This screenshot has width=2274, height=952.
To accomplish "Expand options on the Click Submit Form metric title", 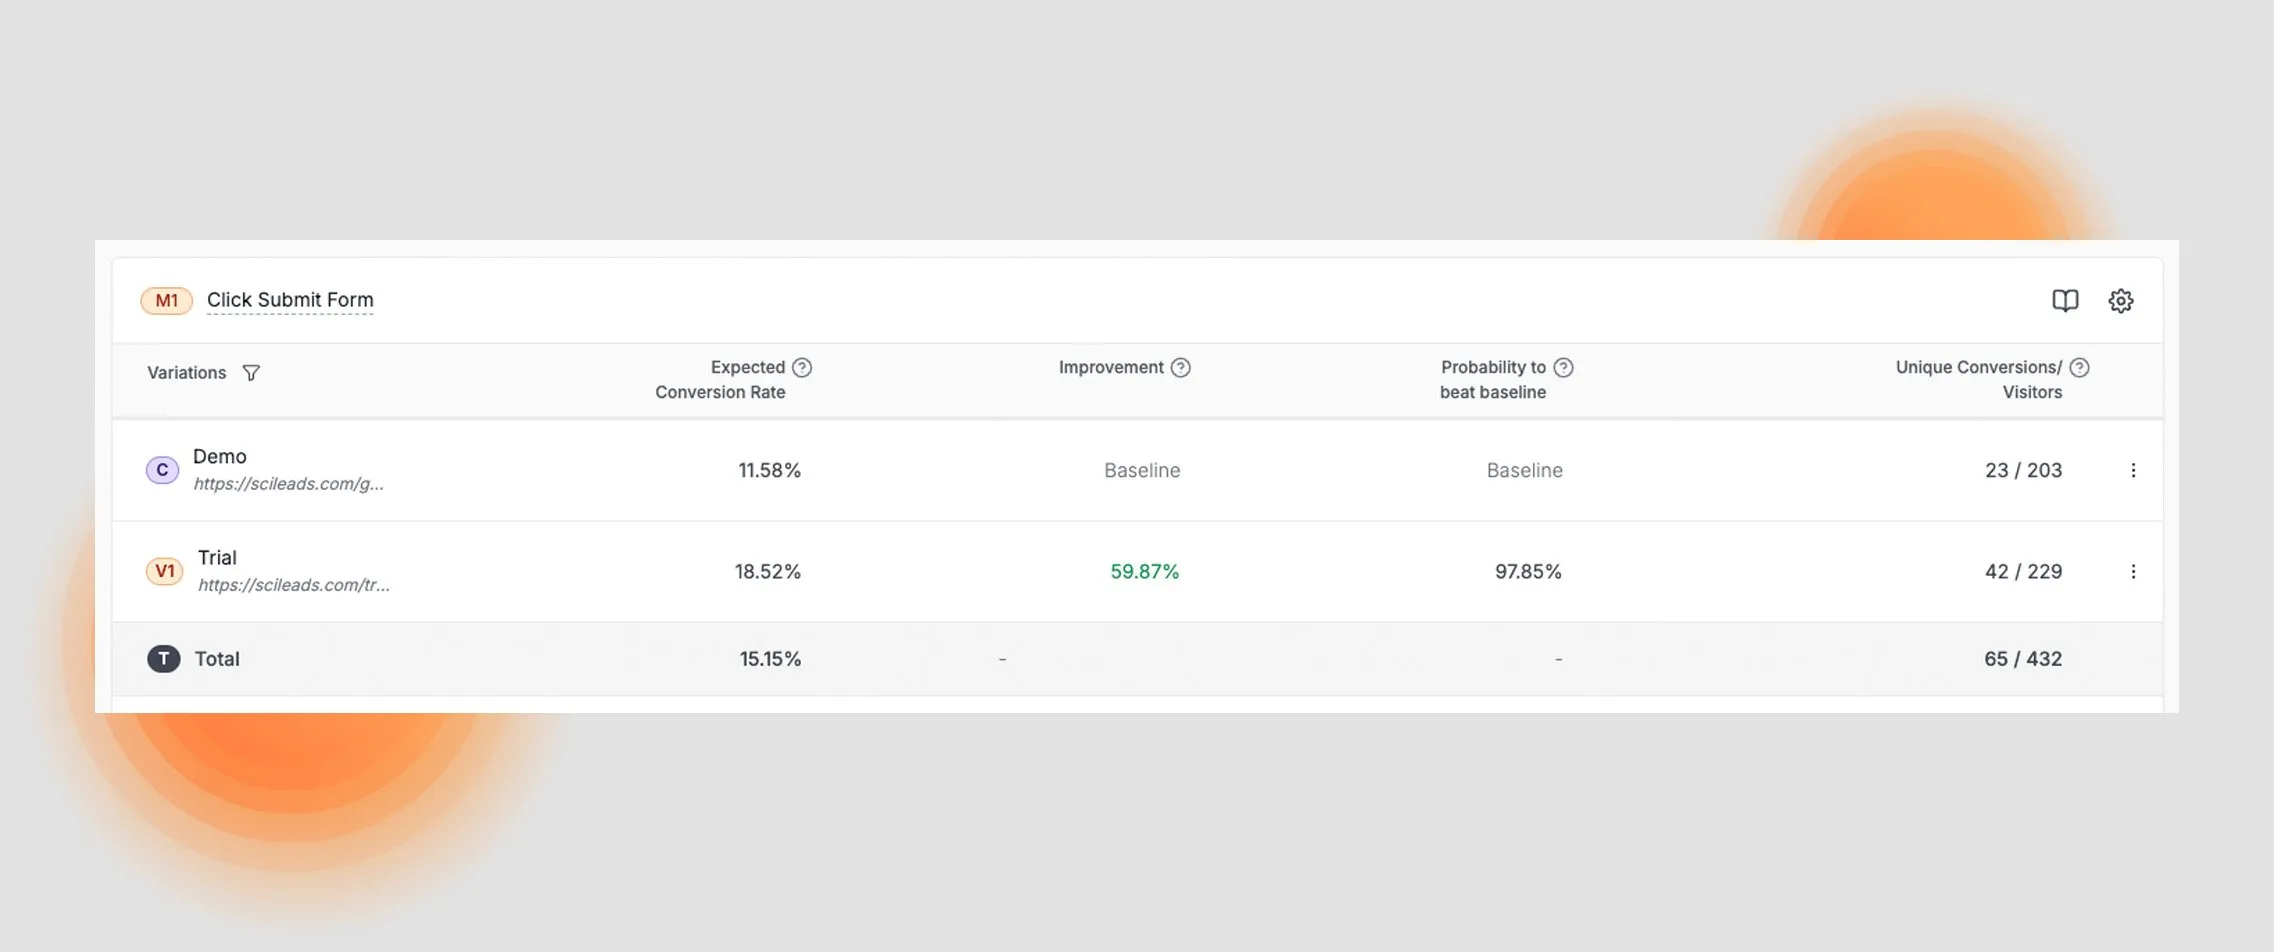I will tap(290, 300).
